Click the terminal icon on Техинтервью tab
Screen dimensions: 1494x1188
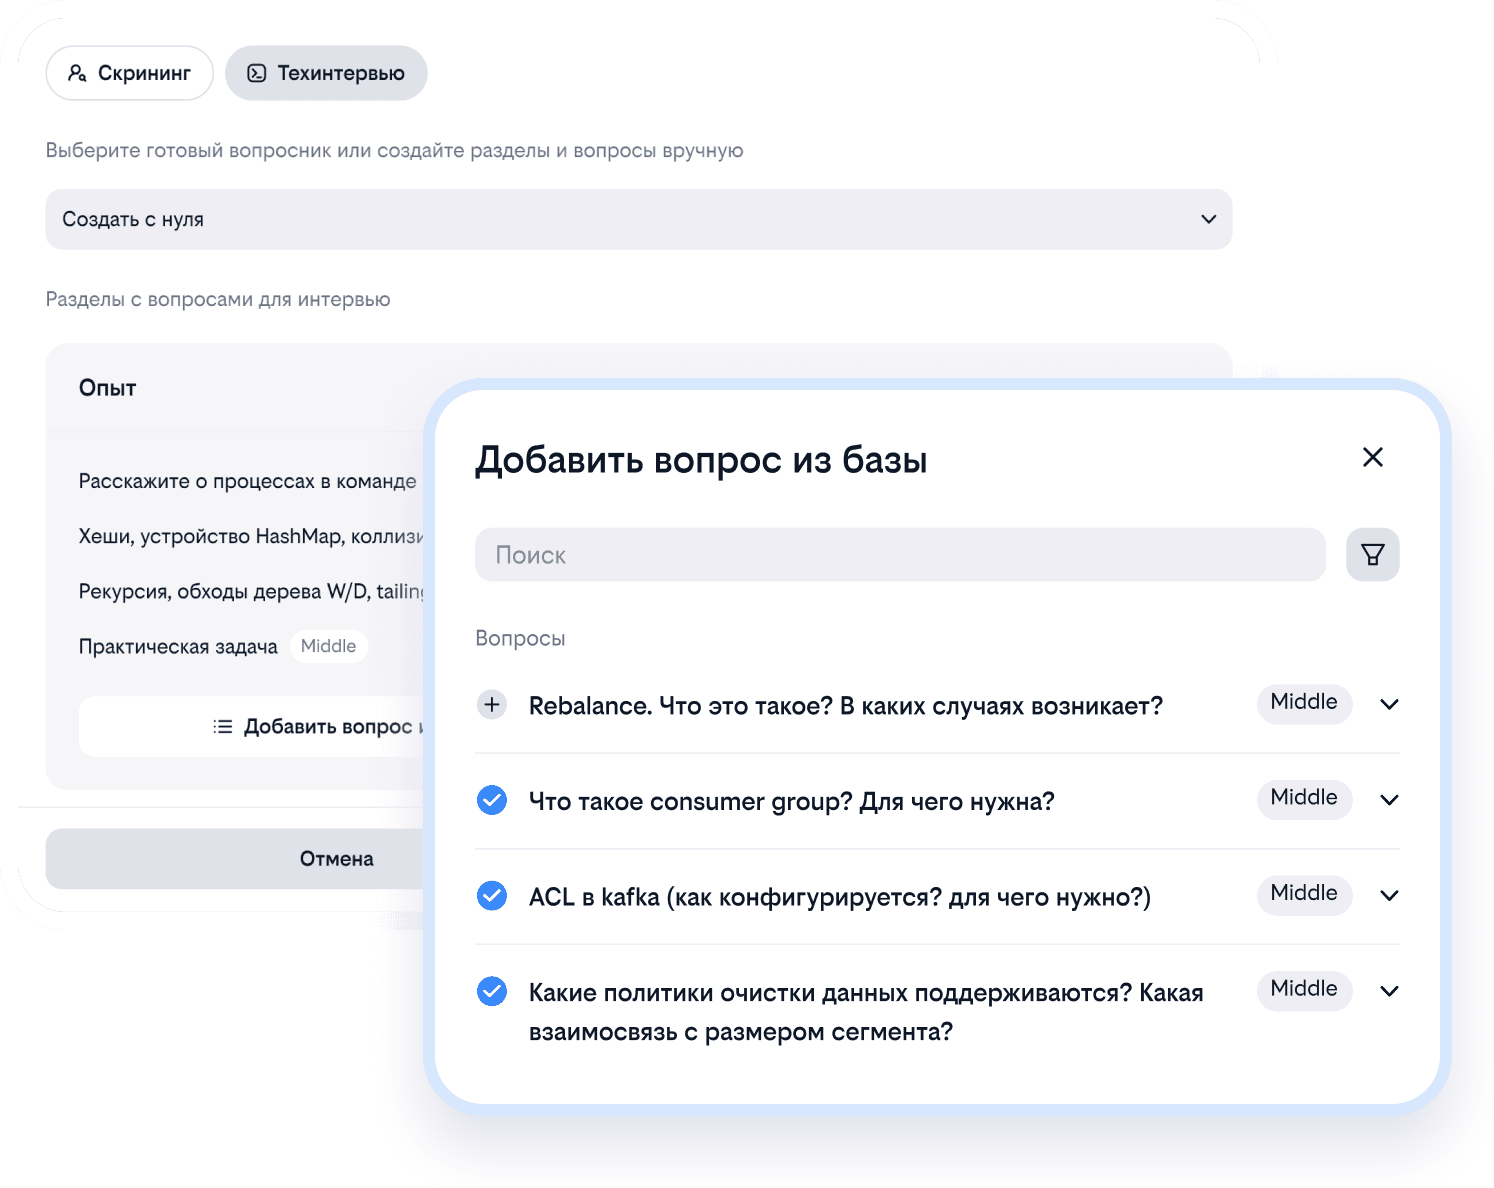[x=257, y=73]
